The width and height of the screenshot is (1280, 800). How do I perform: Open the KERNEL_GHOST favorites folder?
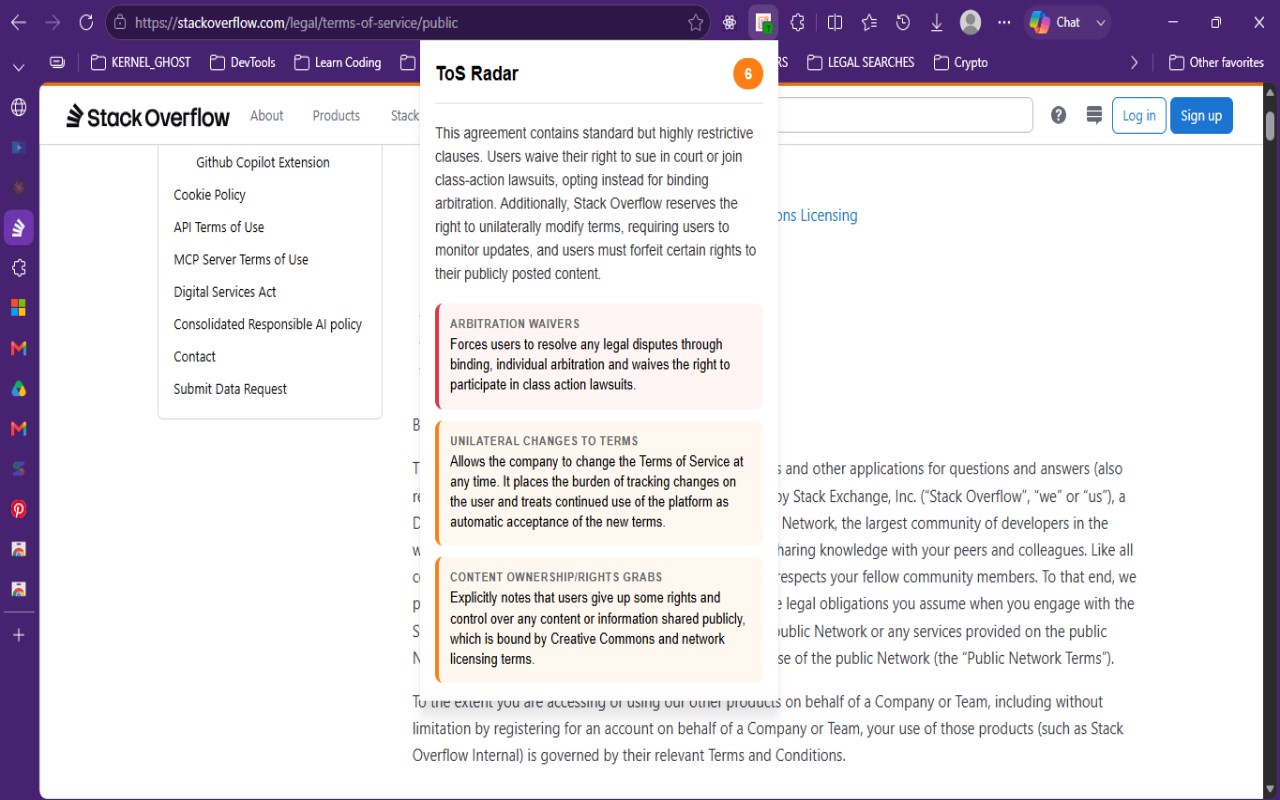141,62
